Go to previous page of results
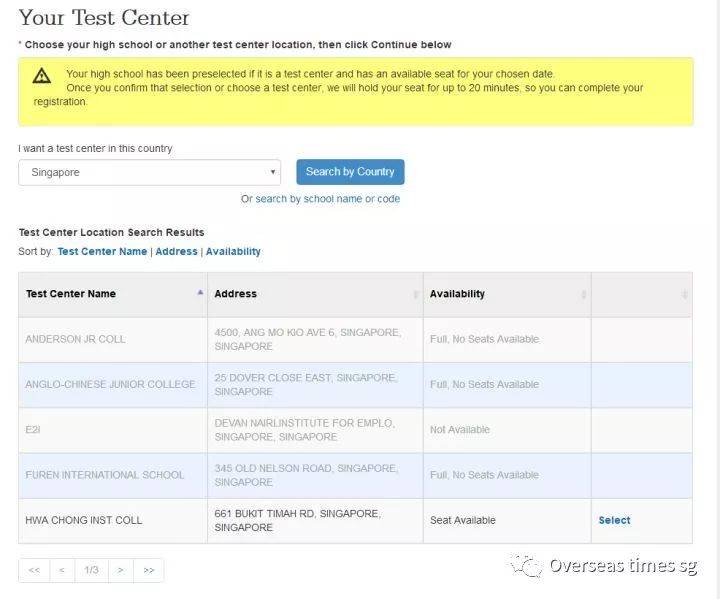 pos(62,570)
